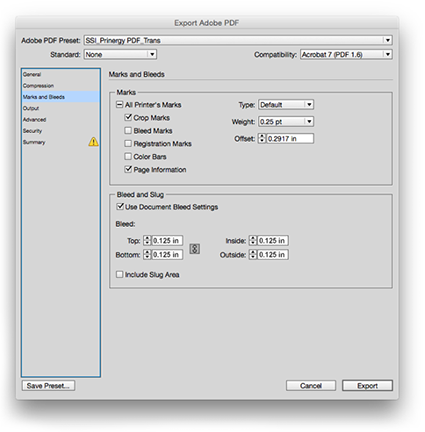Click the Outside bleed stepper arrows
425x432 pixels.
[x=253, y=255]
